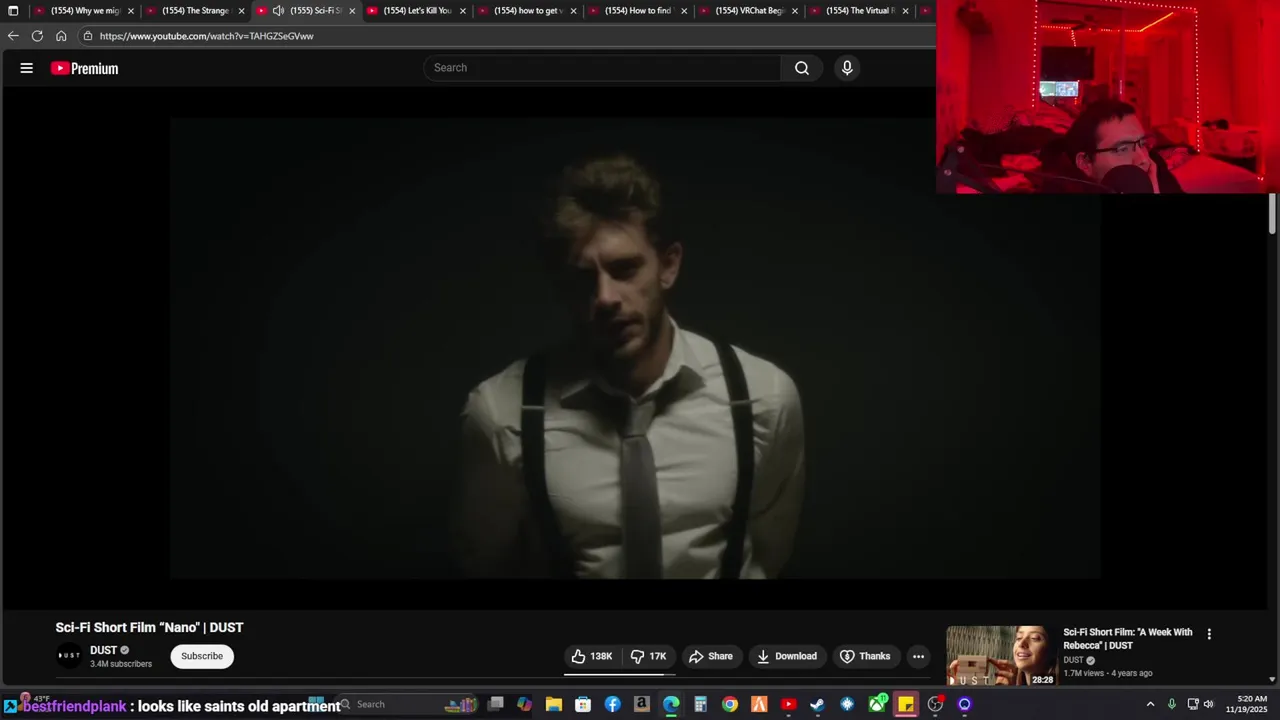
Task: Launch Copilot from taskbar
Action: click(524, 704)
